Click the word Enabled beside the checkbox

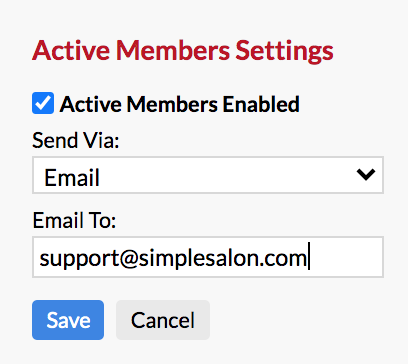coord(261,103)
